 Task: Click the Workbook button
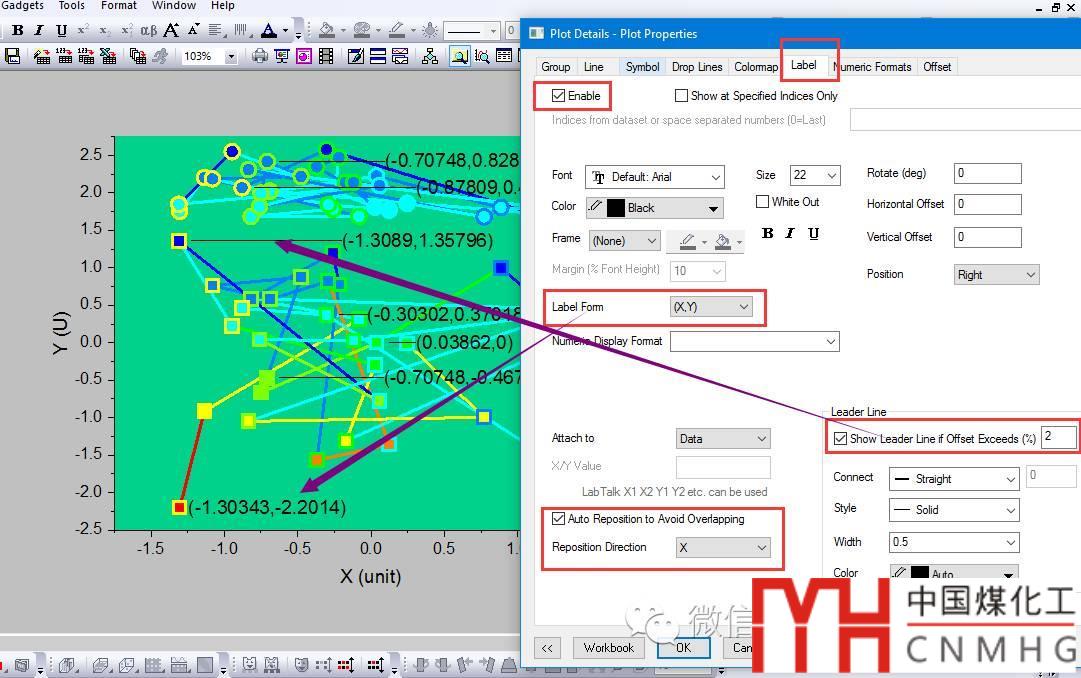[608, 647]
